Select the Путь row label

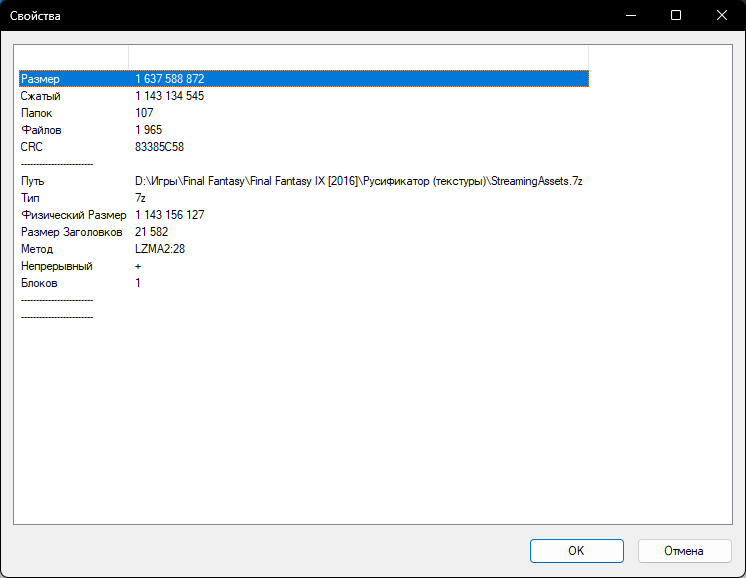tap(33, 182)
